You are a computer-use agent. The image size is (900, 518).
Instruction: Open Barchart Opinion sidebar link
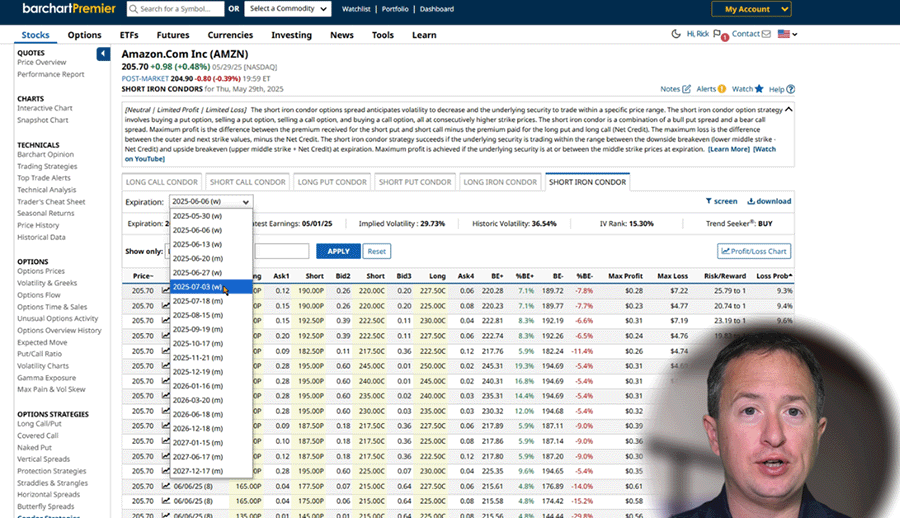pos(45,154)
